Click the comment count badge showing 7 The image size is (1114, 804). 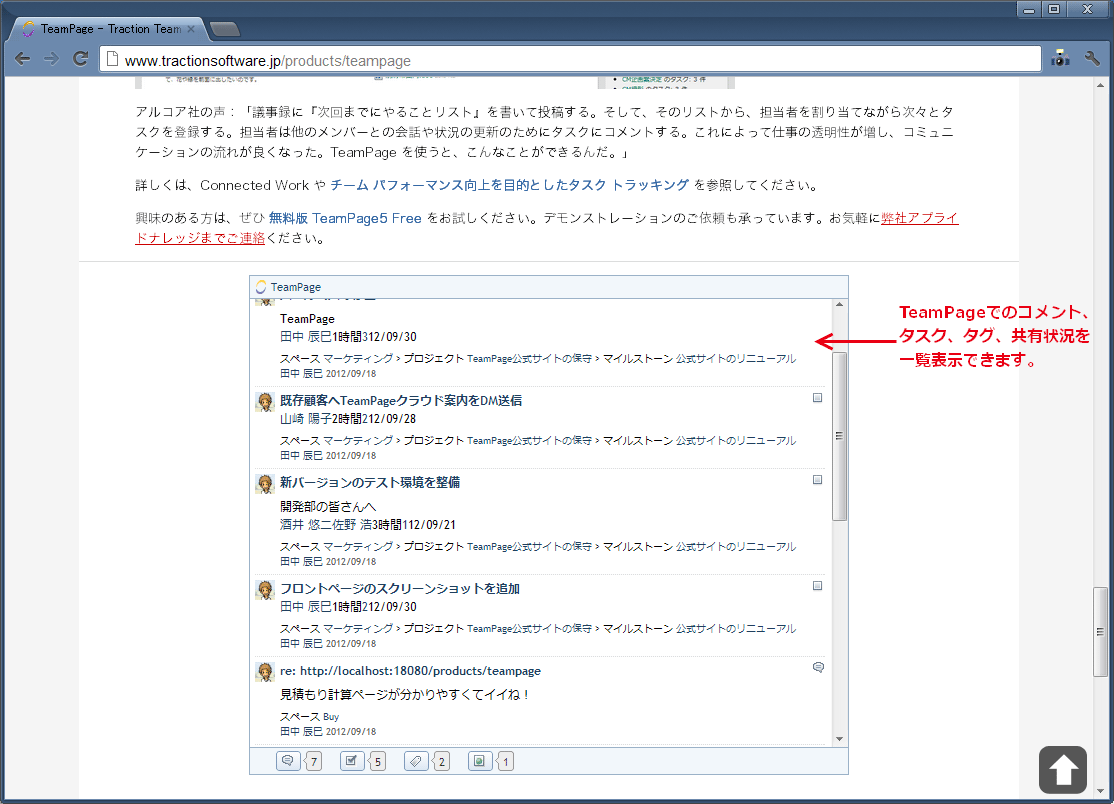coord(313,761)
